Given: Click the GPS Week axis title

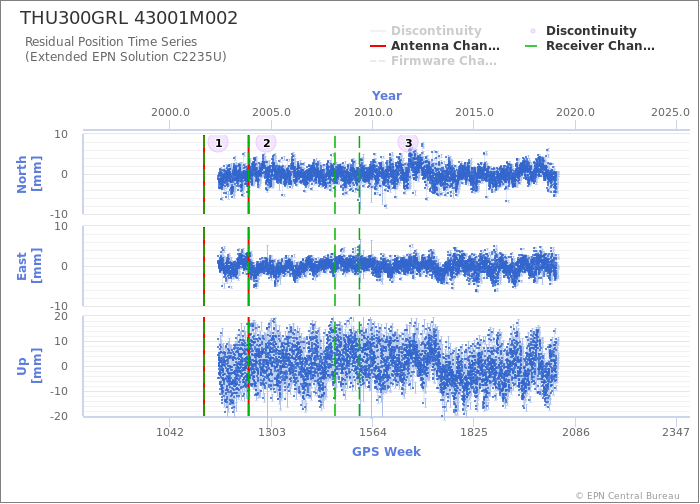Looking at the screenshot, I should (x=387, y=452).
